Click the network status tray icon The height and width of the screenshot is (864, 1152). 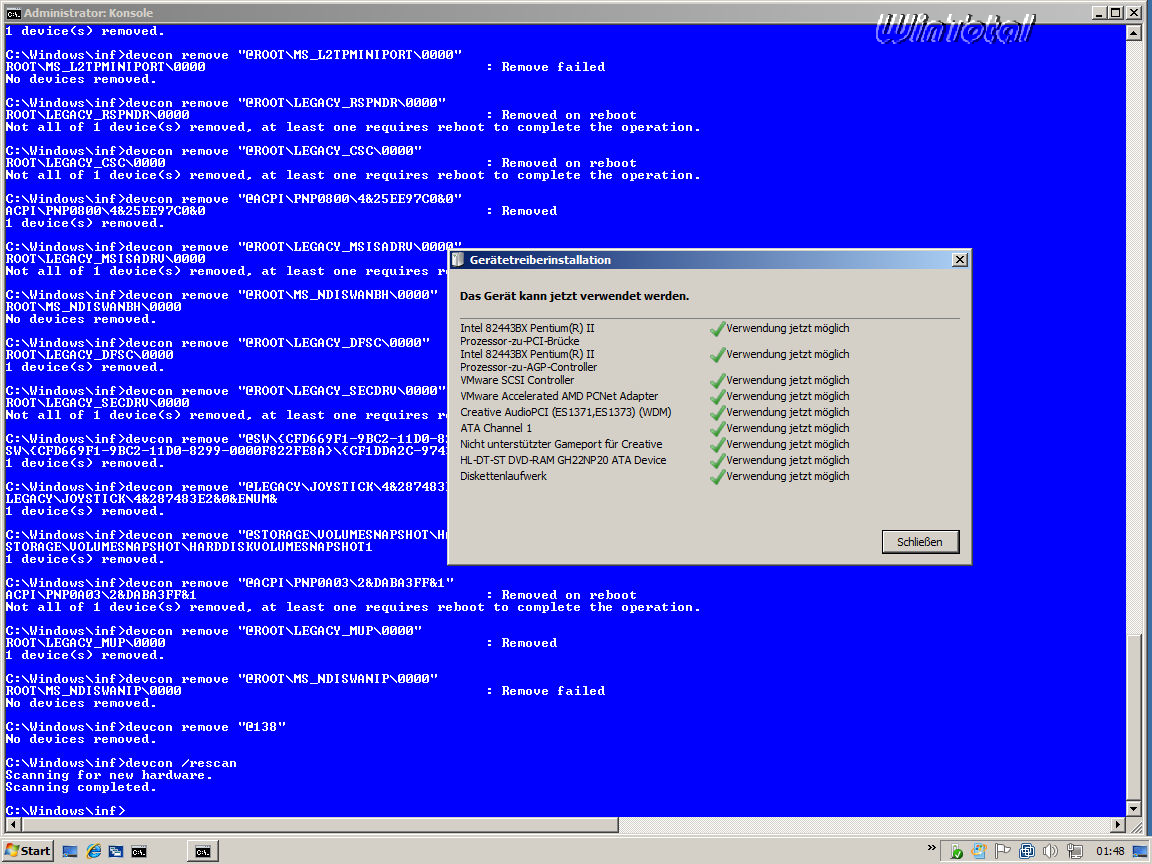pyautogui.click(x=1075, y=852)
